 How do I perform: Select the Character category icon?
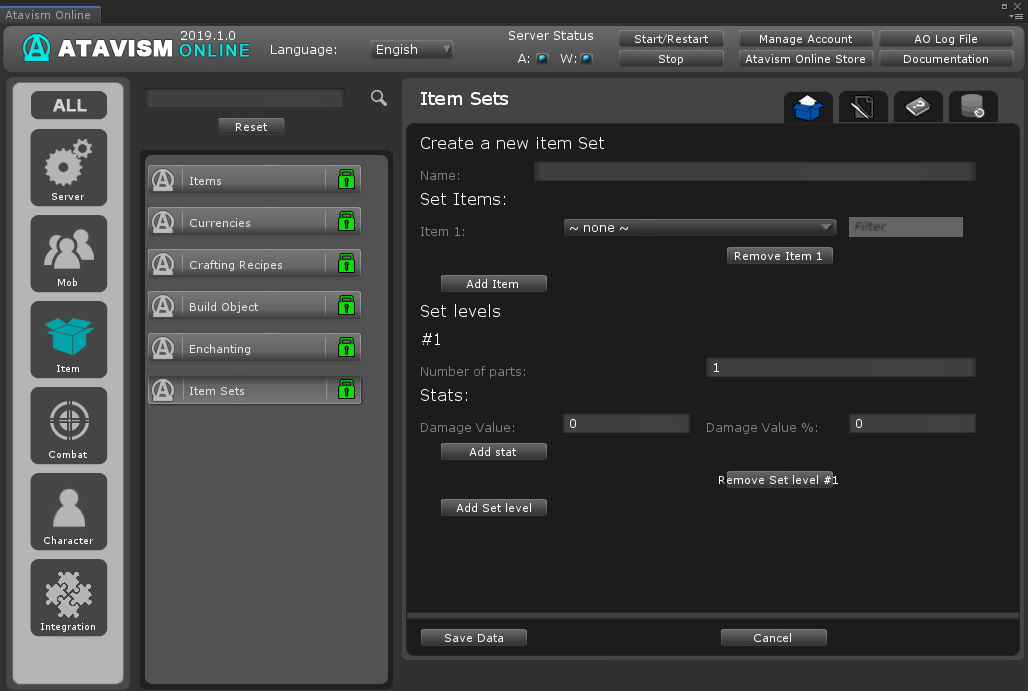tap(68, 511)
